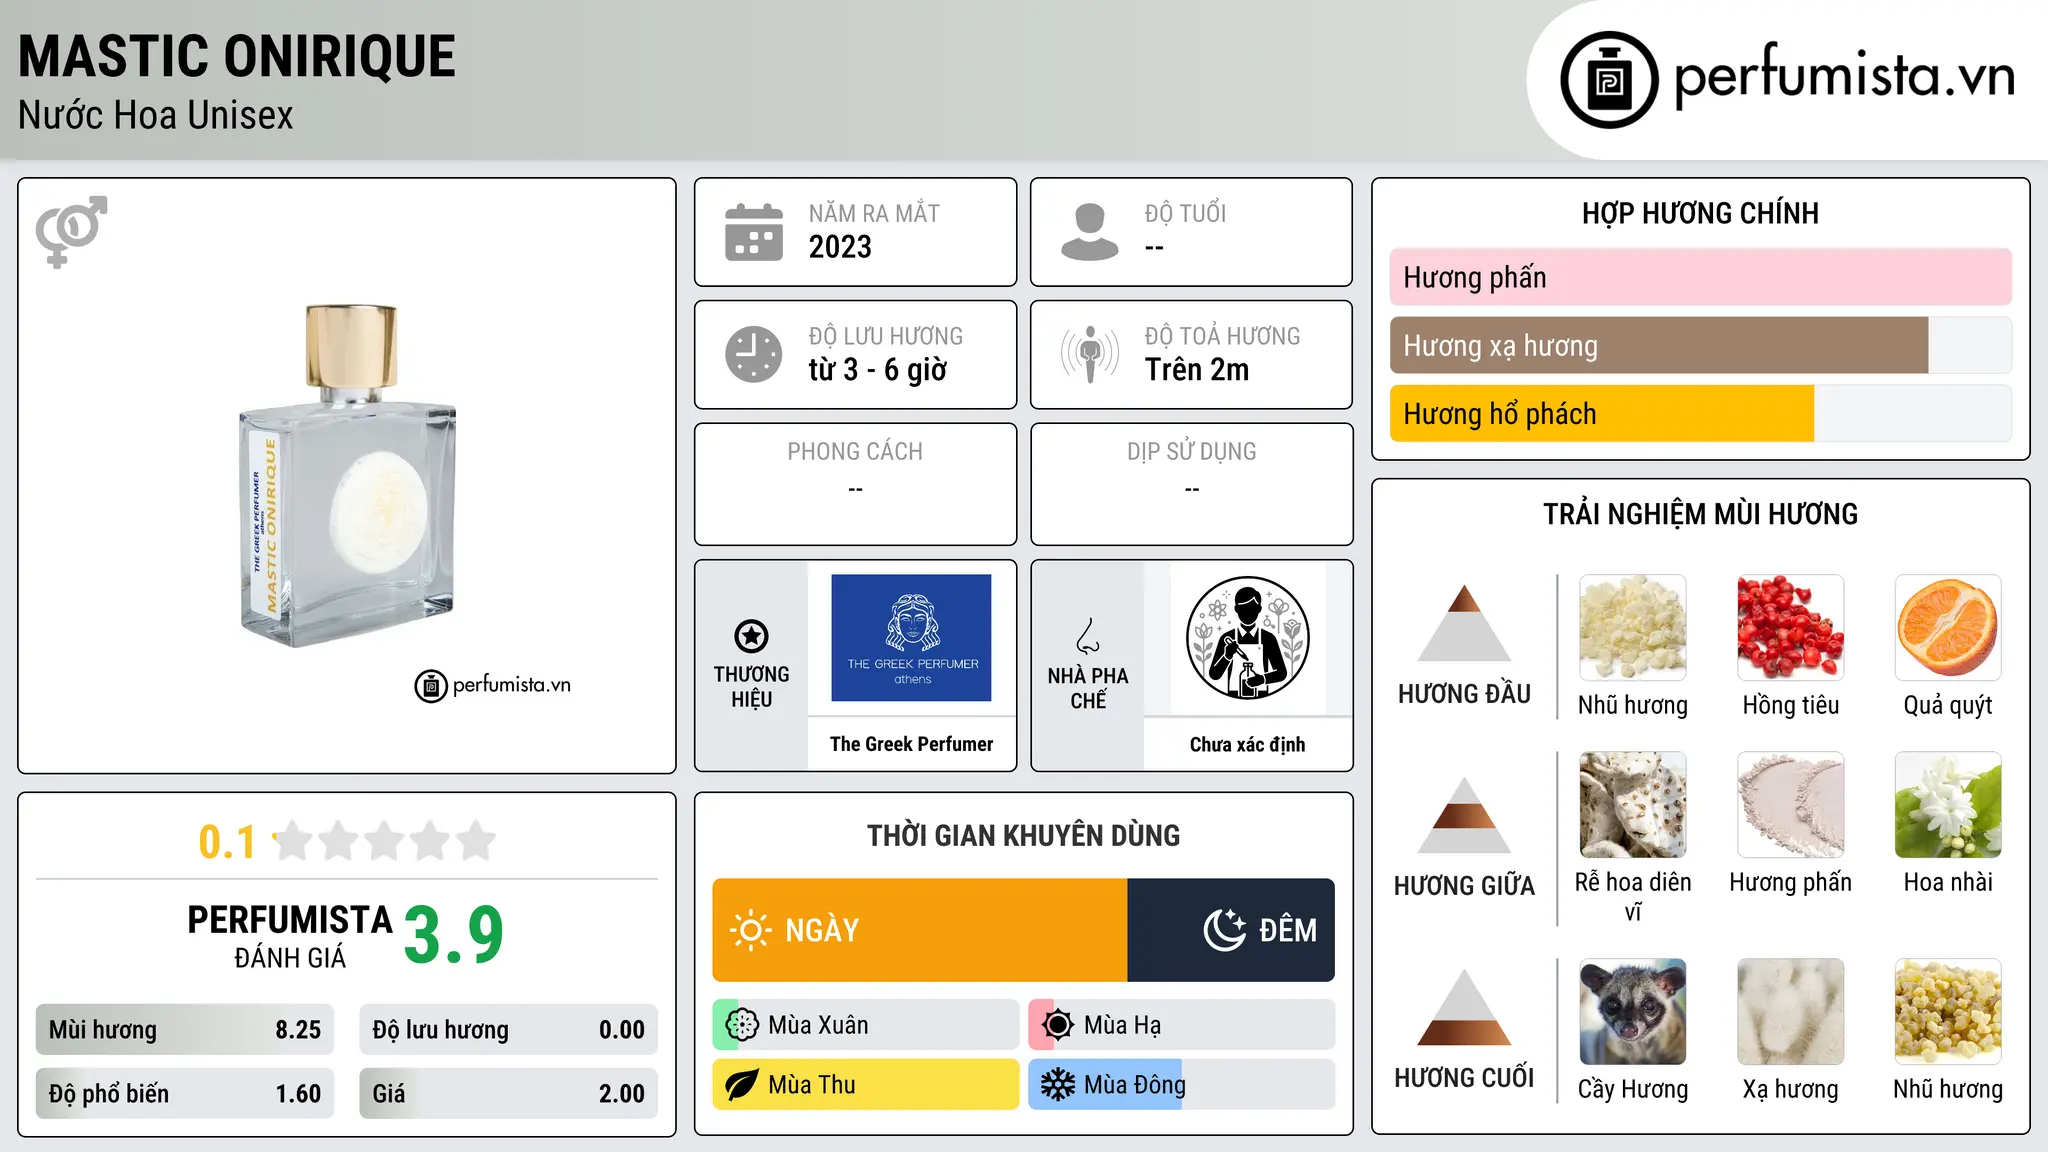Click the orange Ngày usage bar
The width and height of the screenshot is (2048, 1152).
(920, 930)
